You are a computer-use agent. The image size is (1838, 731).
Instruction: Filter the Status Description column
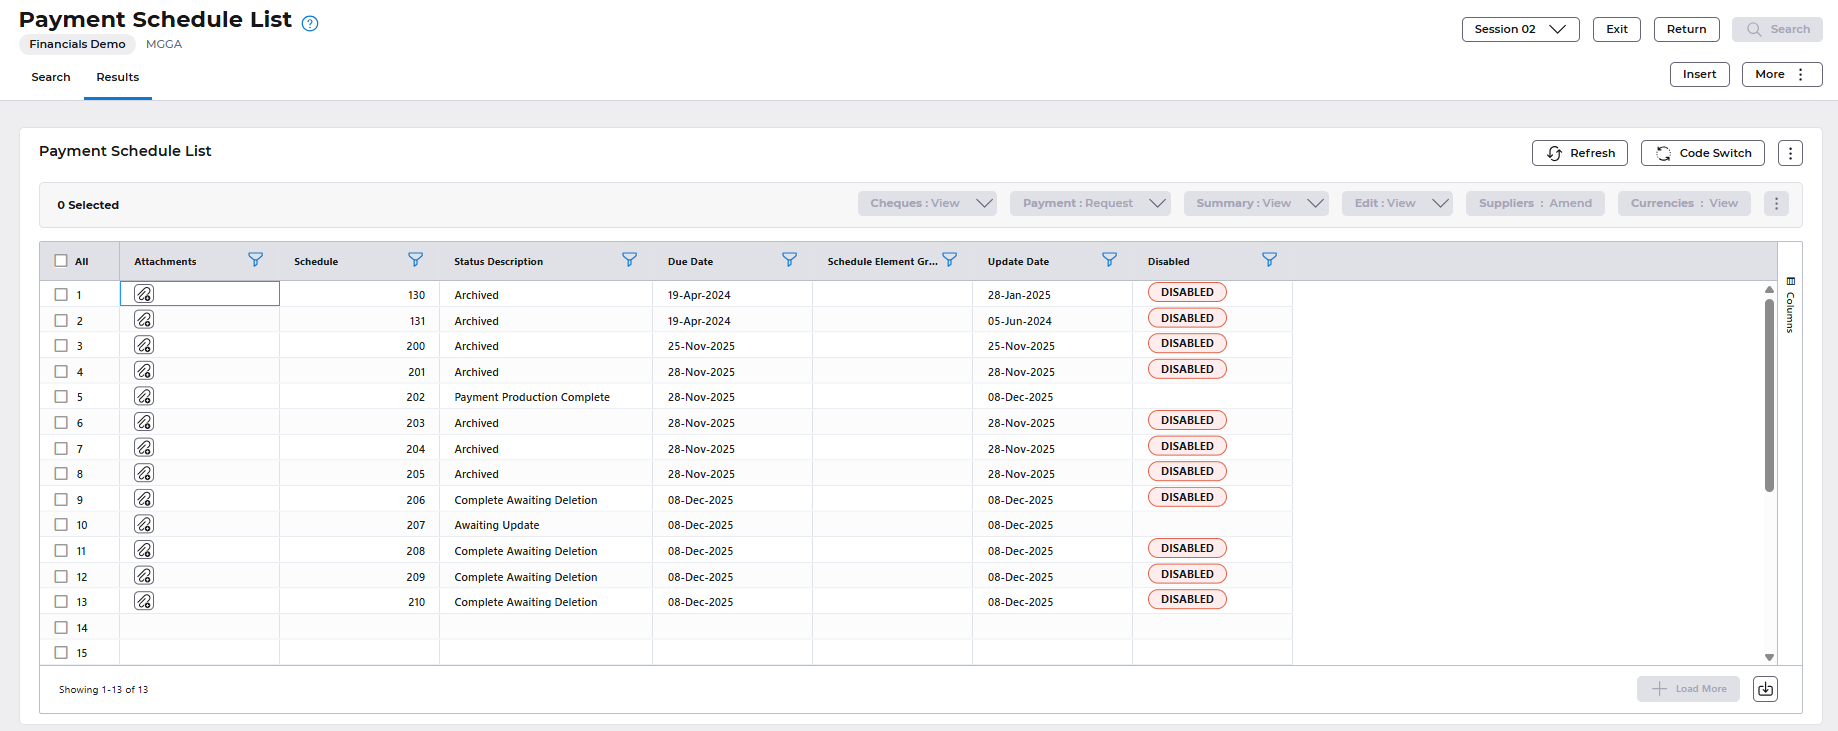point(629,260)
